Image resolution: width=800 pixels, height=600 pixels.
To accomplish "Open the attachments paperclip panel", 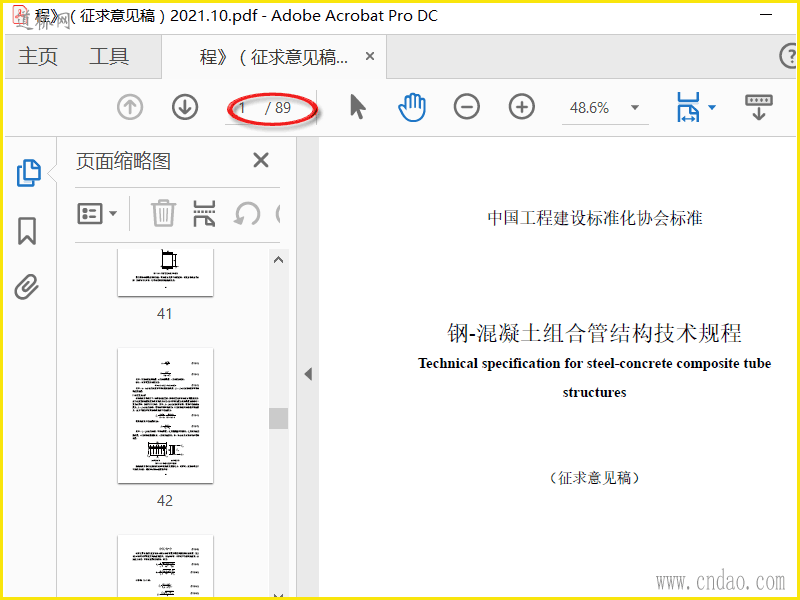I will (27, 287).
